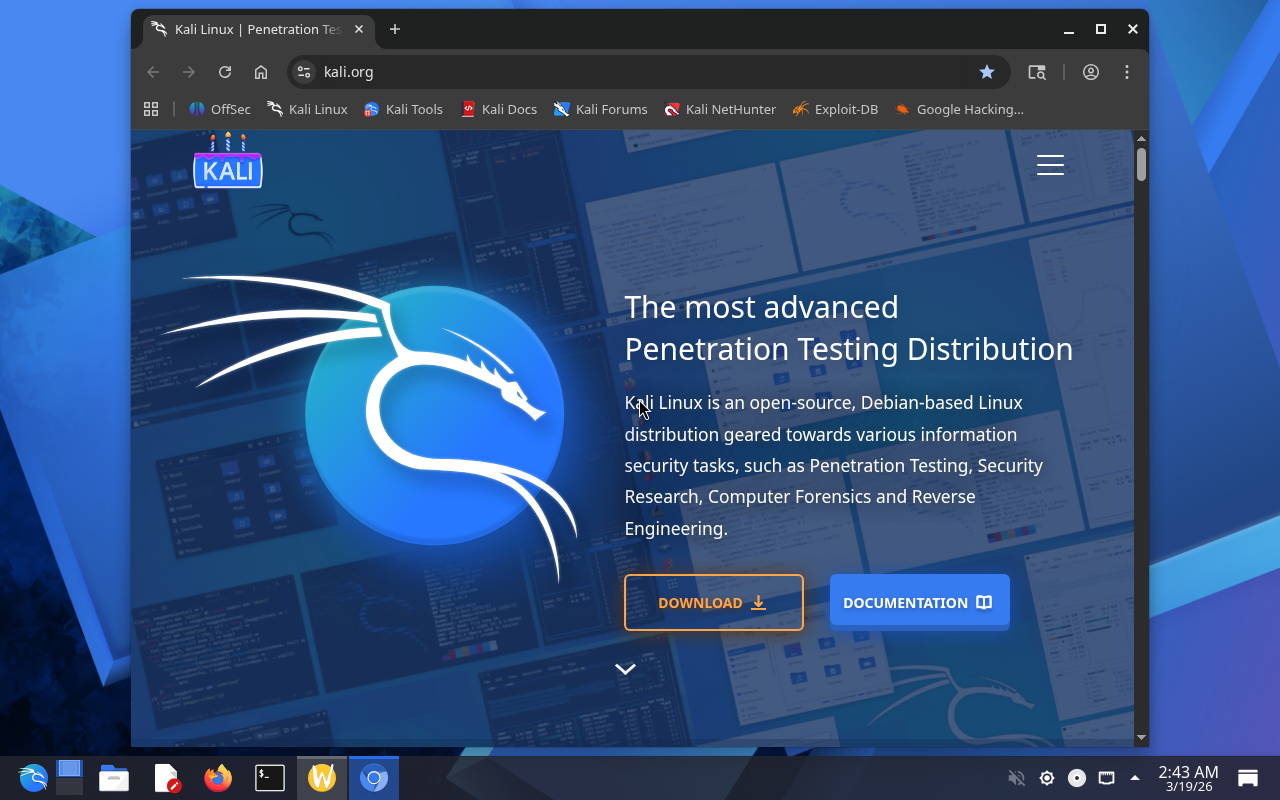Click the bookmark star icon
This screenshot has width=1280, height=800.
point(987,72)
